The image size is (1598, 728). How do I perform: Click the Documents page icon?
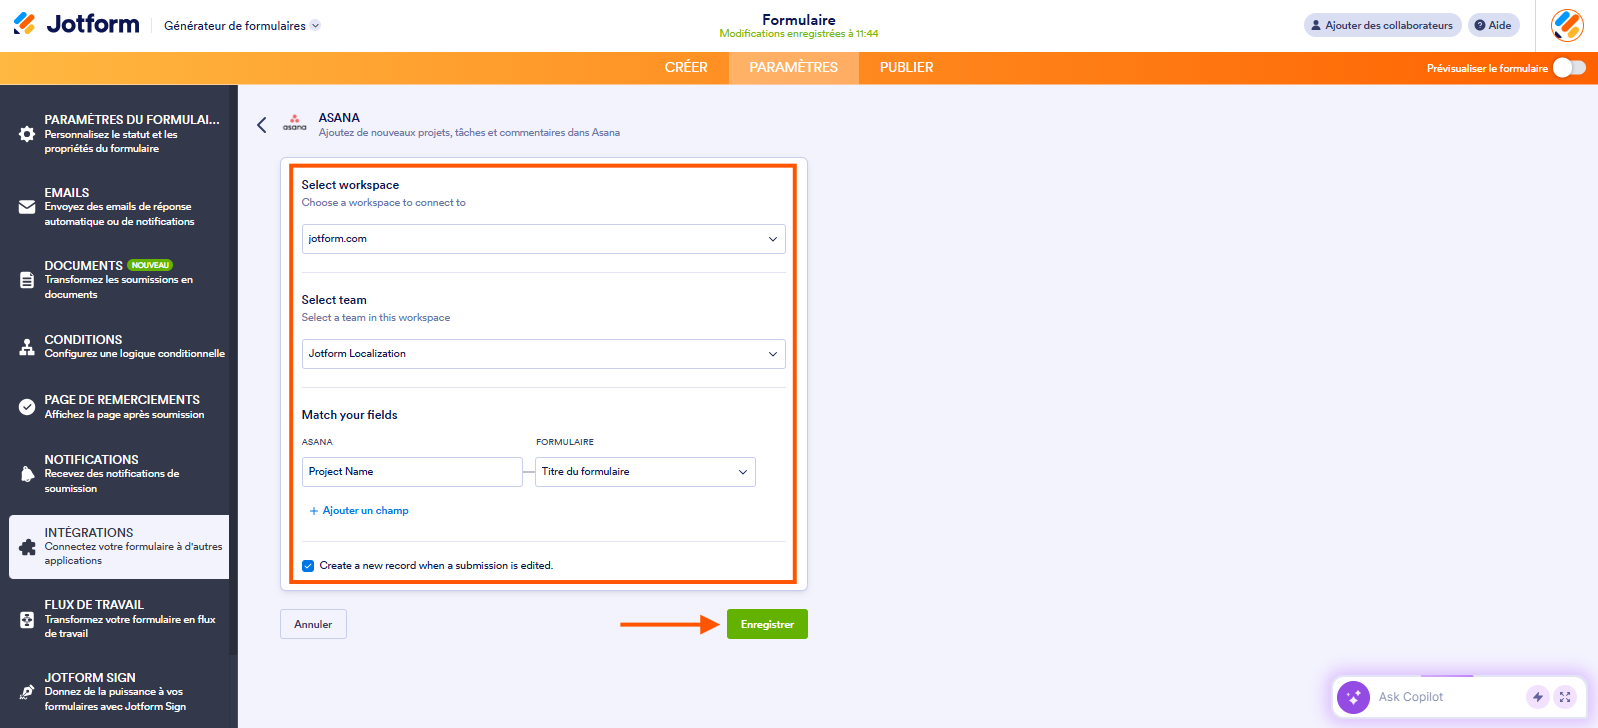click(27, 280)
